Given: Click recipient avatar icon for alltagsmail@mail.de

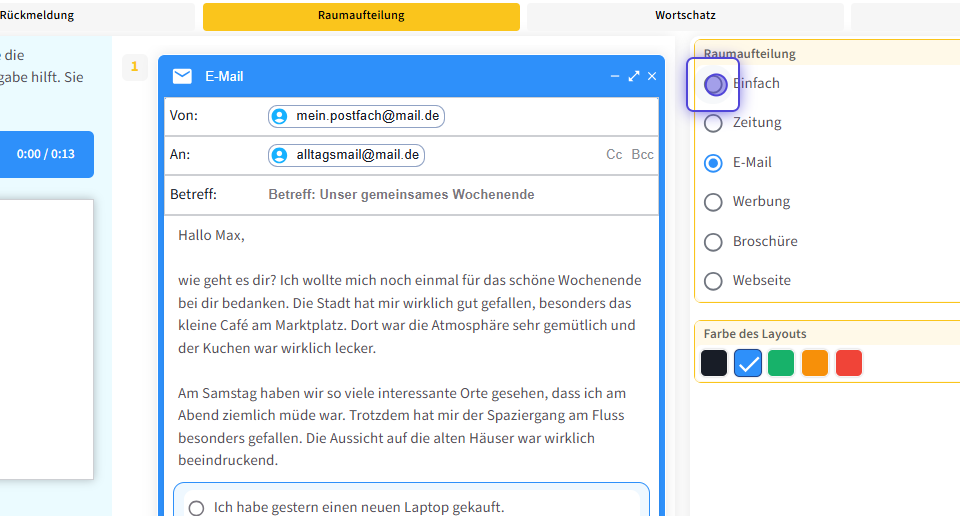Looking at the screenshot, I should coord(279,155).
